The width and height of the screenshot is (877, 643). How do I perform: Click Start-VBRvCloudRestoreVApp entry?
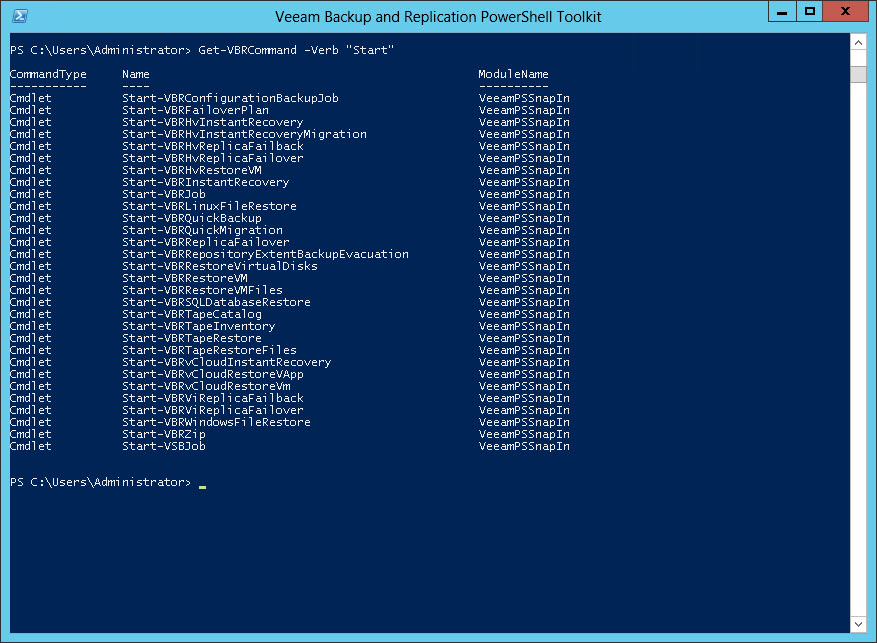tap(213, 375)
